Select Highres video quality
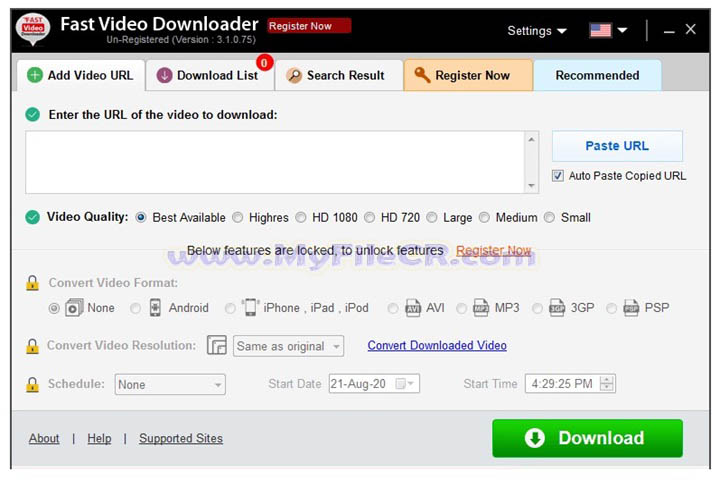 click(237, 217)
